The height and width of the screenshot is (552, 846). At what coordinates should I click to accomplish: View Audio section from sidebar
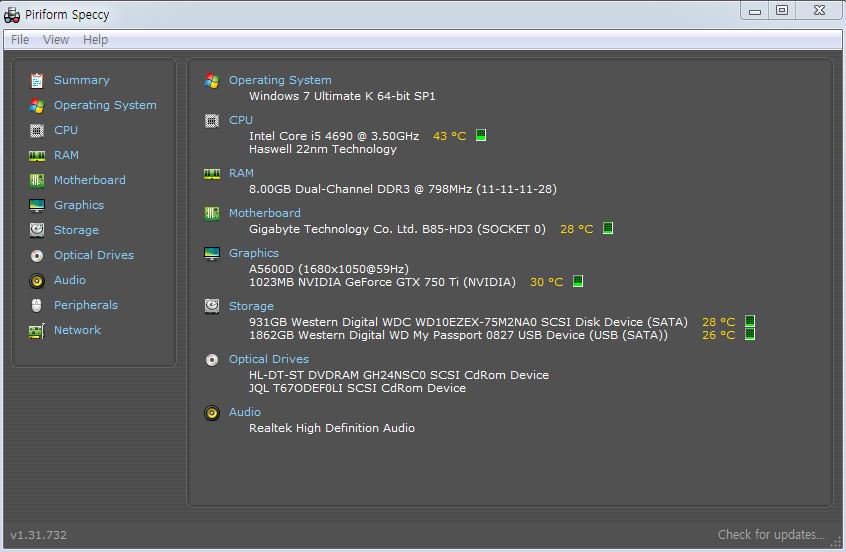point(70,280)
